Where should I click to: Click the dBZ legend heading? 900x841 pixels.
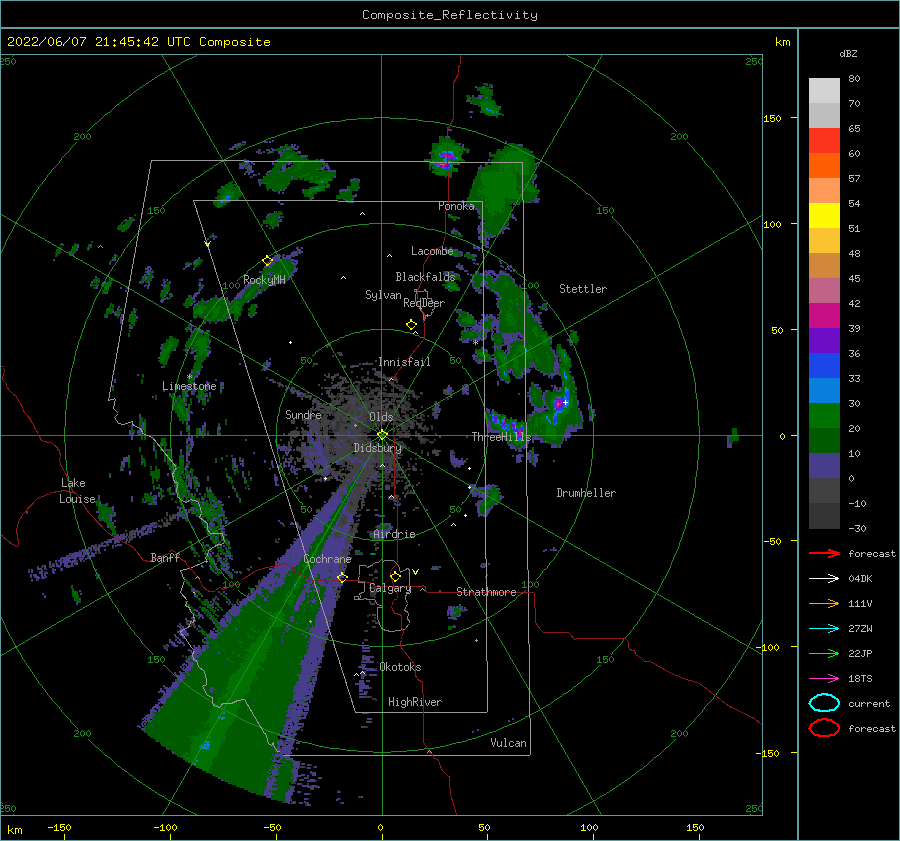tap(848, 53)
